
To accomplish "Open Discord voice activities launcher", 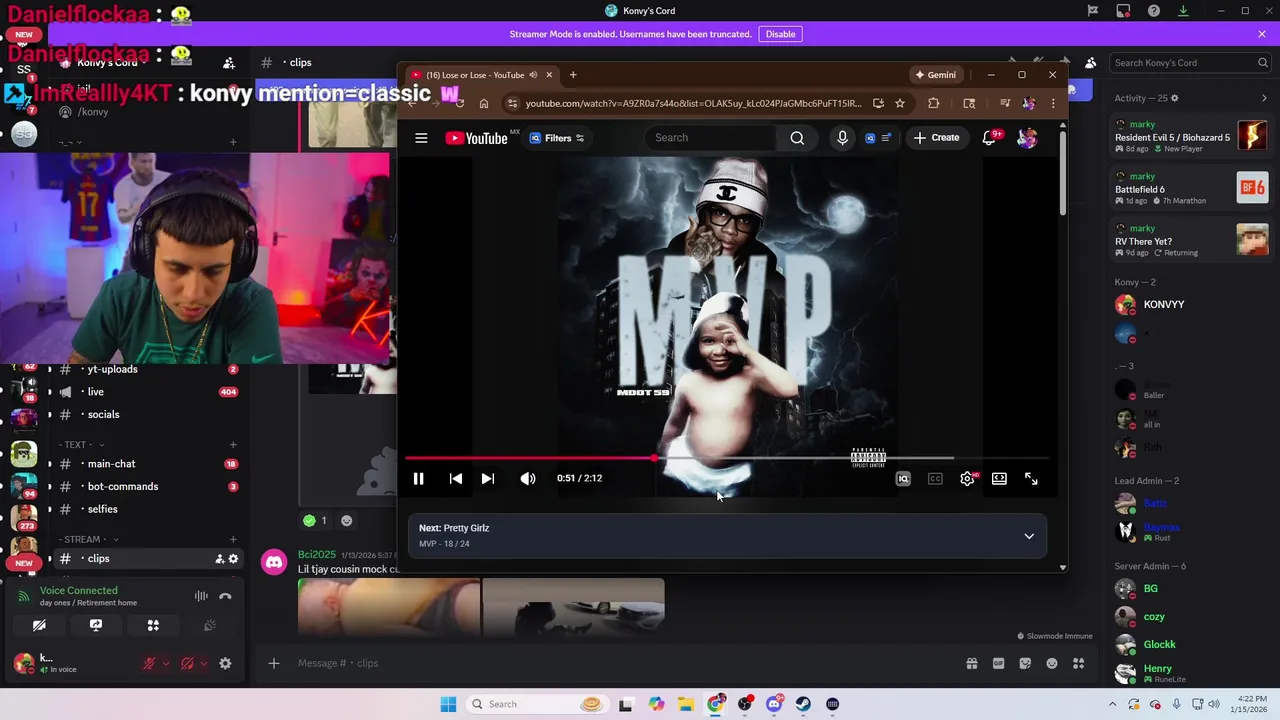I will tap(153, 625).
